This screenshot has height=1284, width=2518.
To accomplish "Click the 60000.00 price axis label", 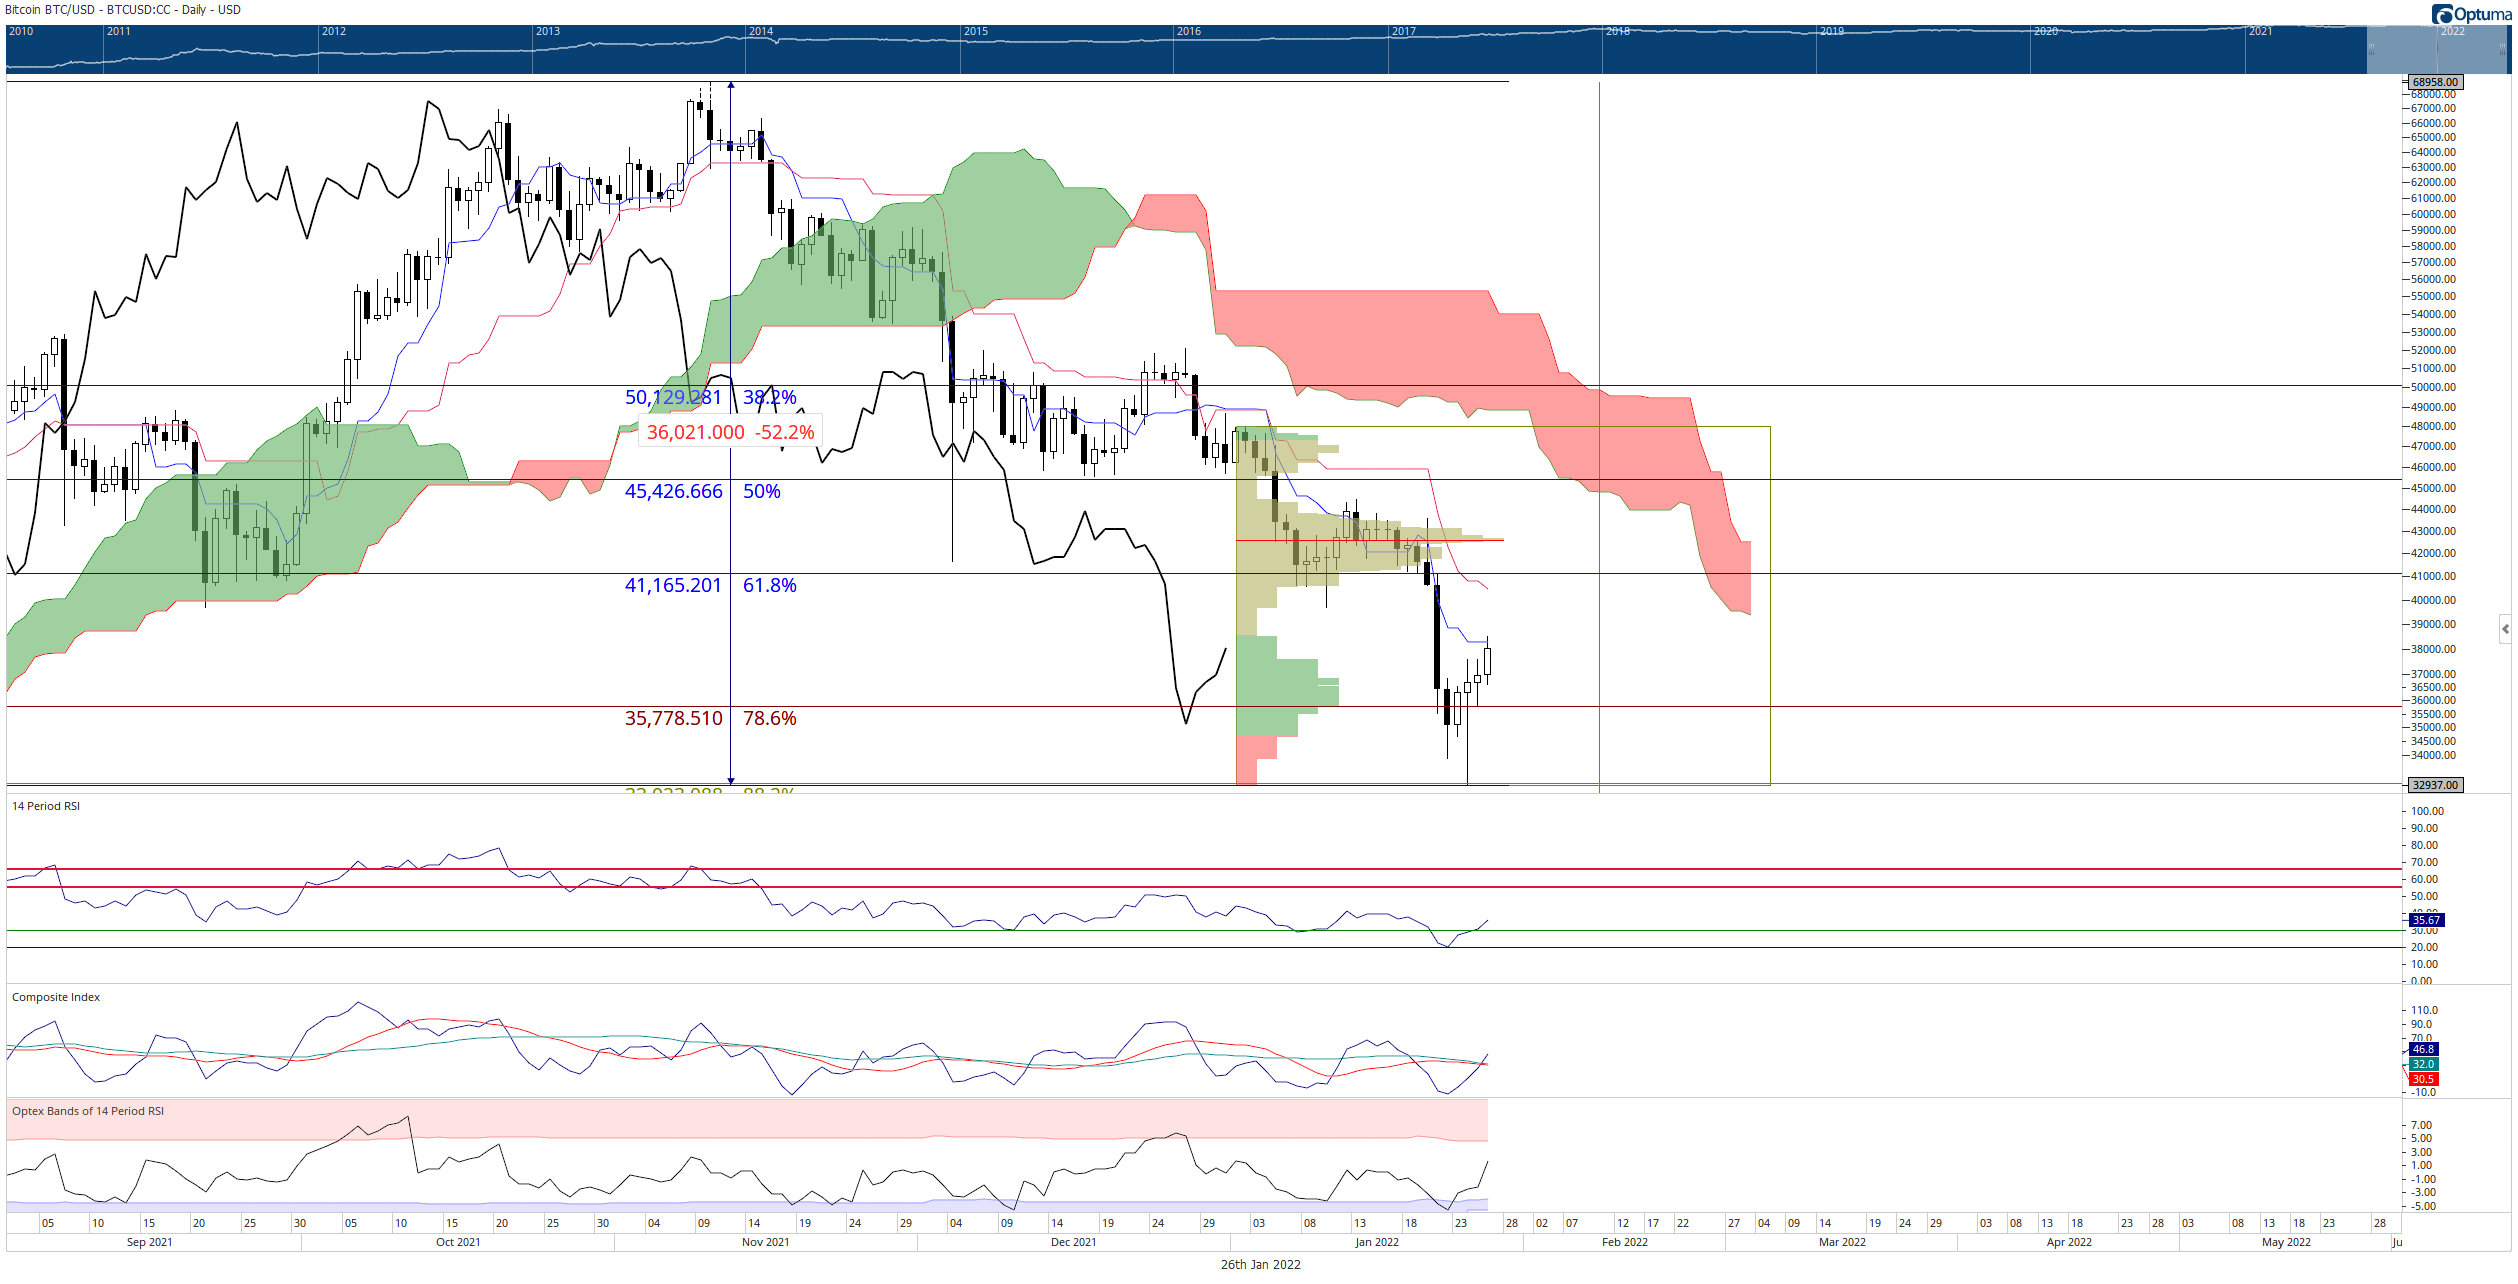I will pos(2433,214).
